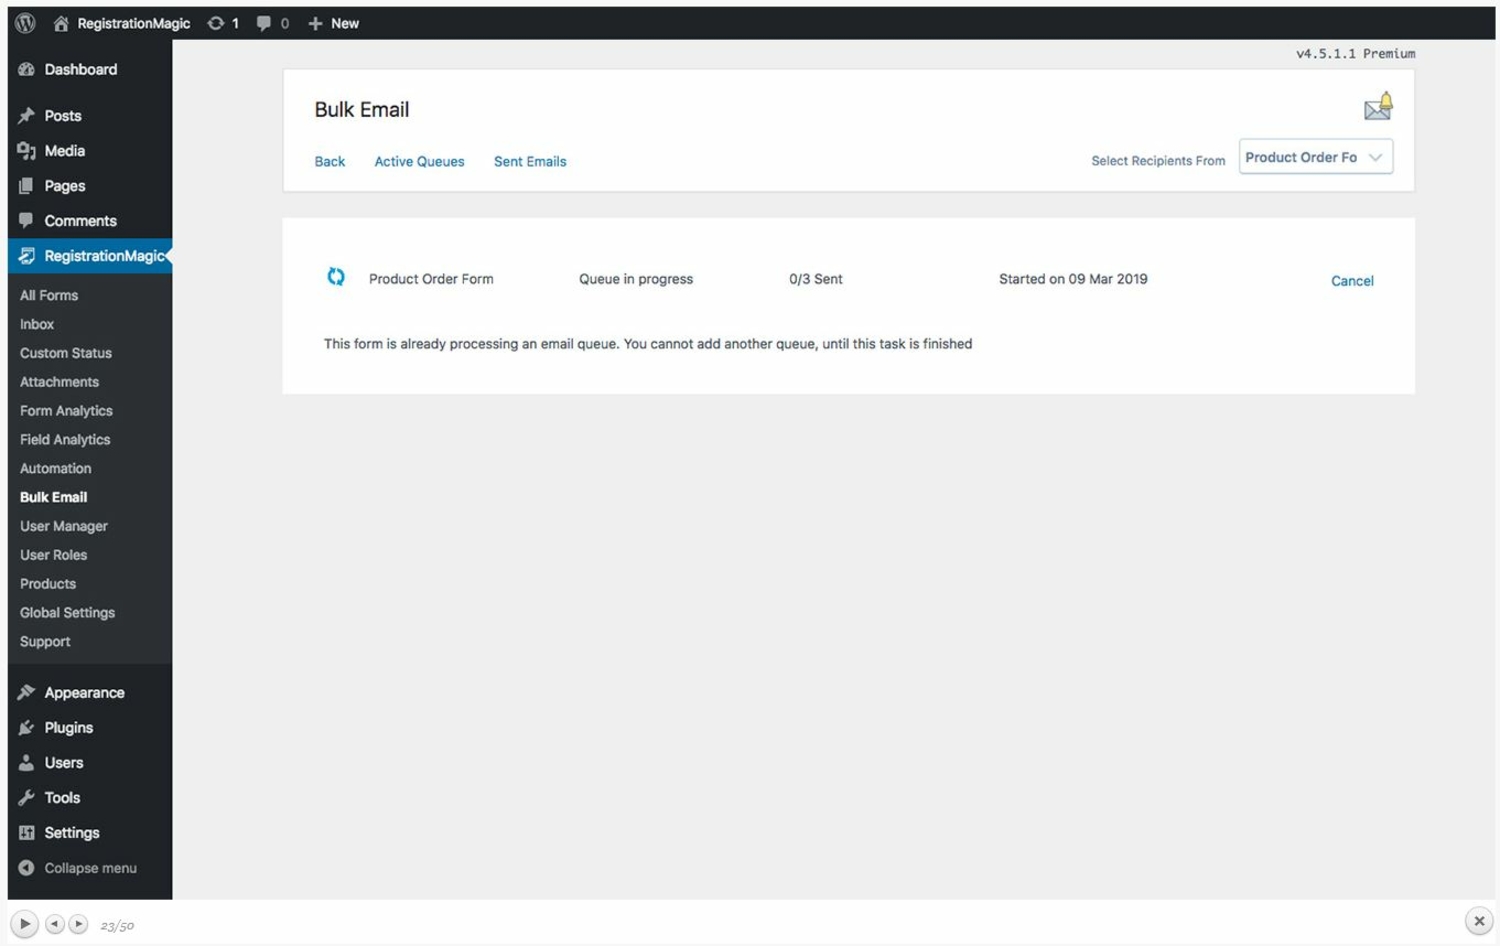Open User Manager
The width and height of the screenshot is (1500, 946).
63,526
